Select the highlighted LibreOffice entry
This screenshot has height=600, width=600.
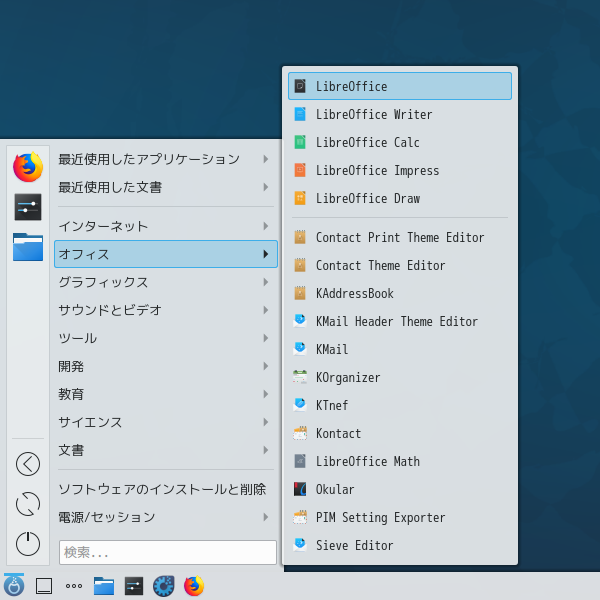[x=400, y=86]
